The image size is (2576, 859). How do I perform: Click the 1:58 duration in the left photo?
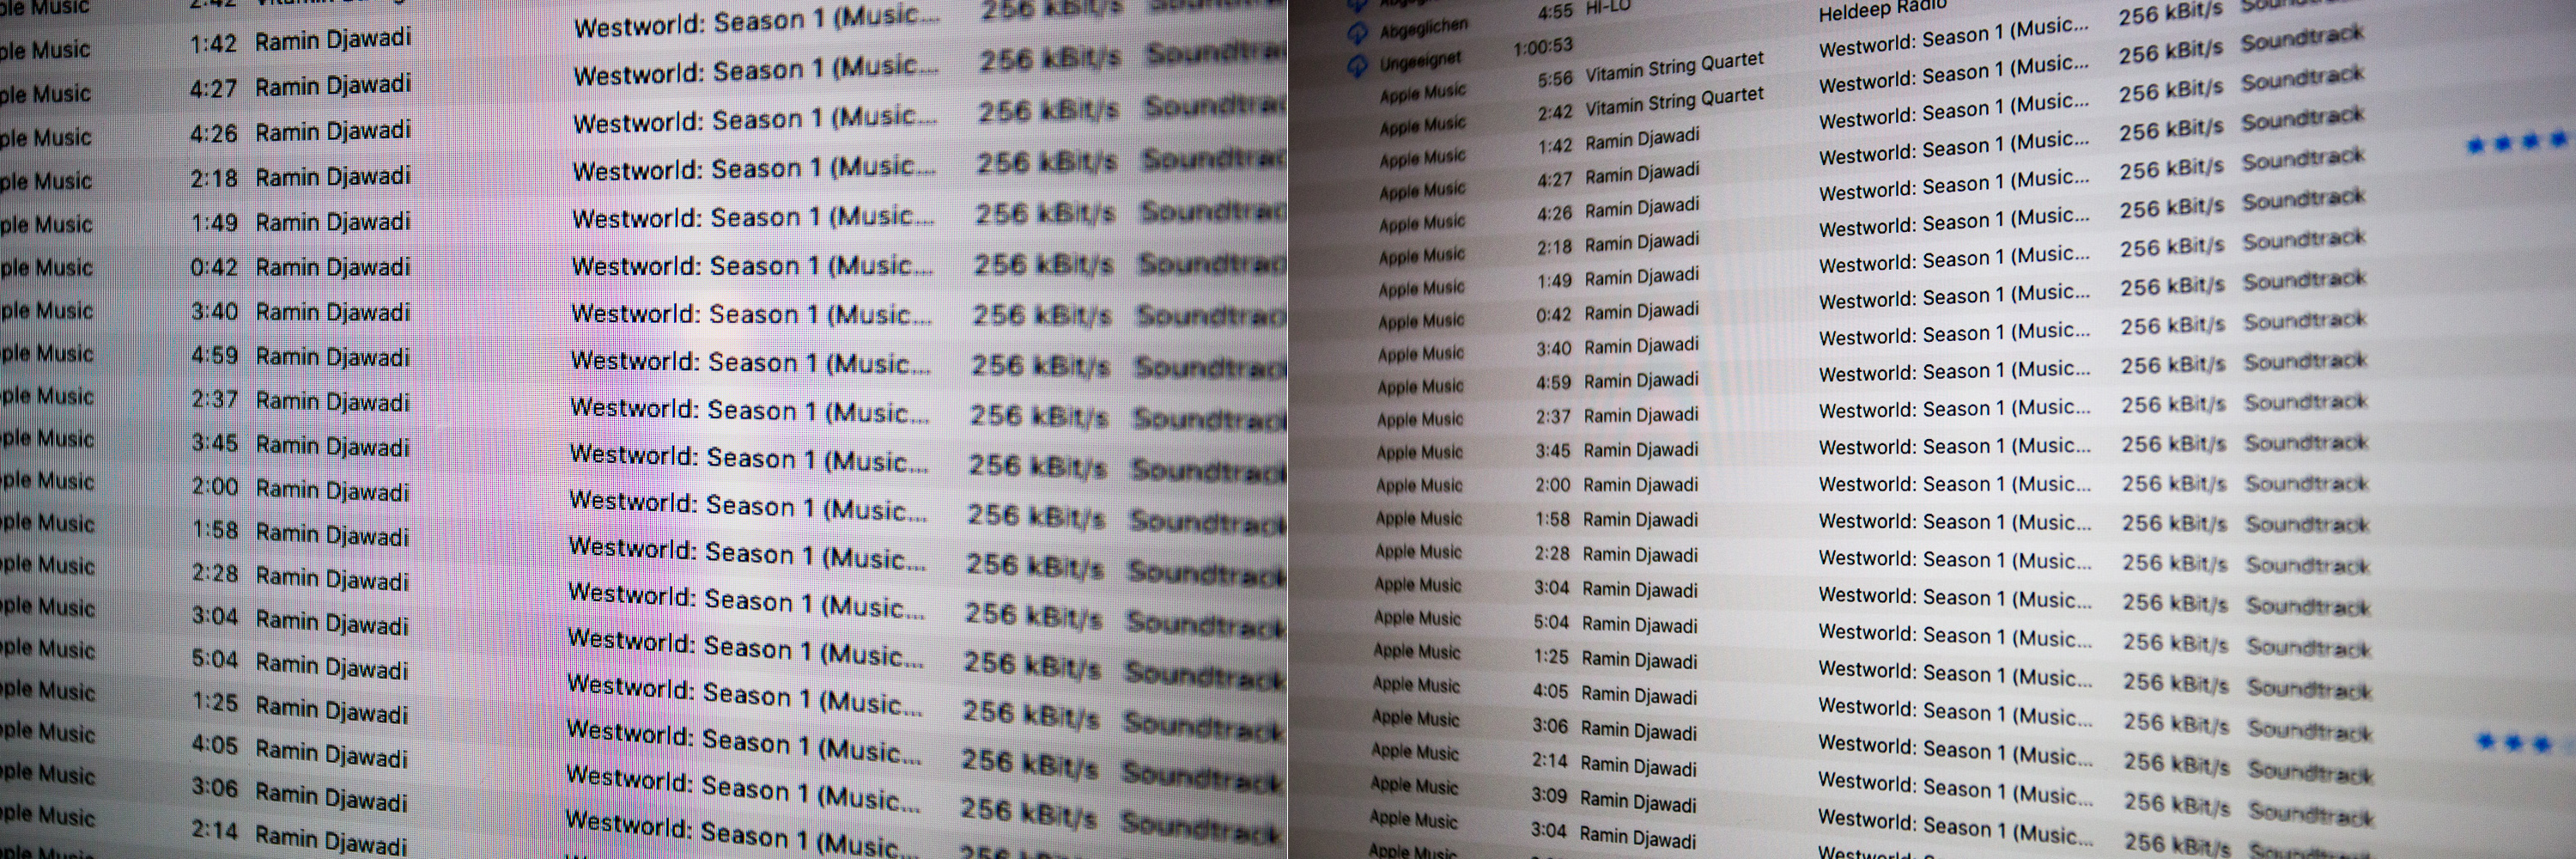click(215, 529)
